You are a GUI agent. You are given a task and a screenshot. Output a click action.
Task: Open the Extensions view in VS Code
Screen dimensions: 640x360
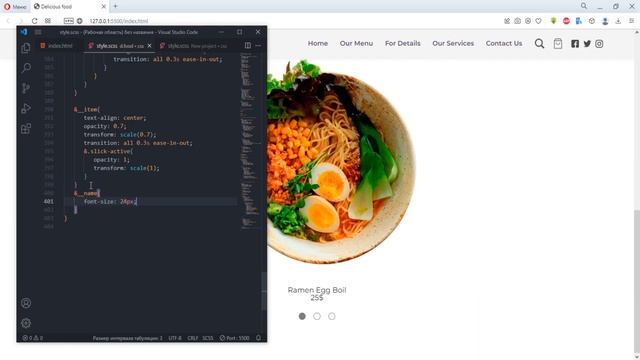pyautogui.click(x=26, y=129)
